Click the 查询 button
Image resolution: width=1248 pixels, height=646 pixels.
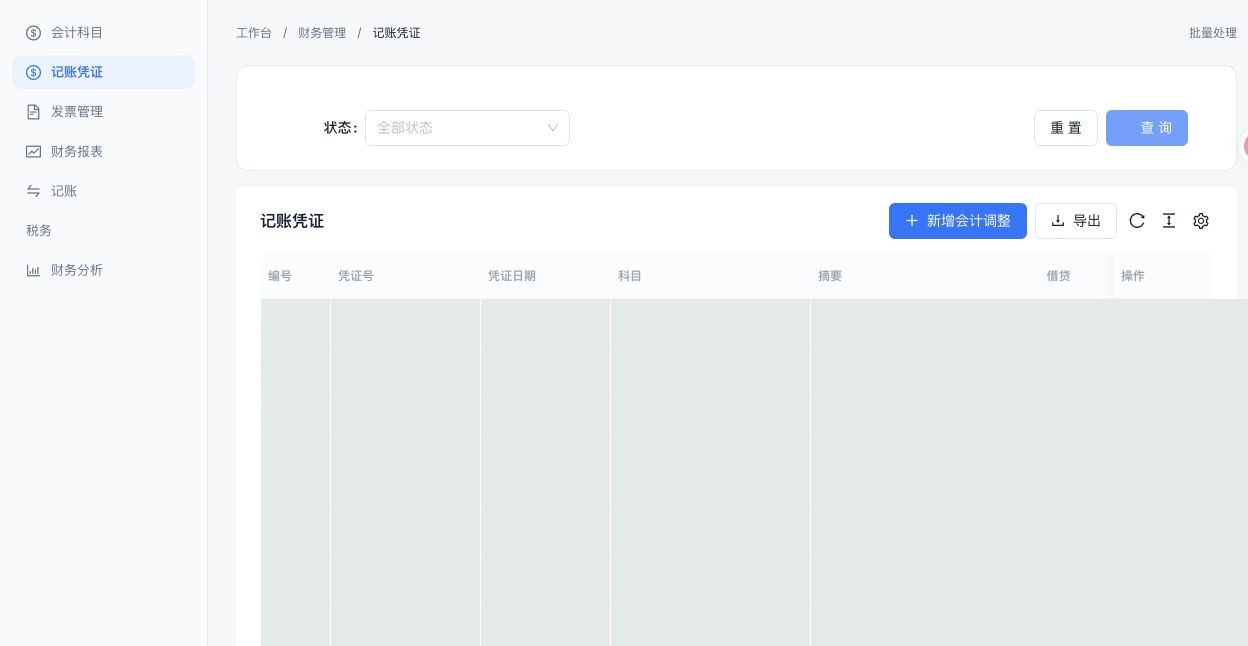coord(1147,128)
